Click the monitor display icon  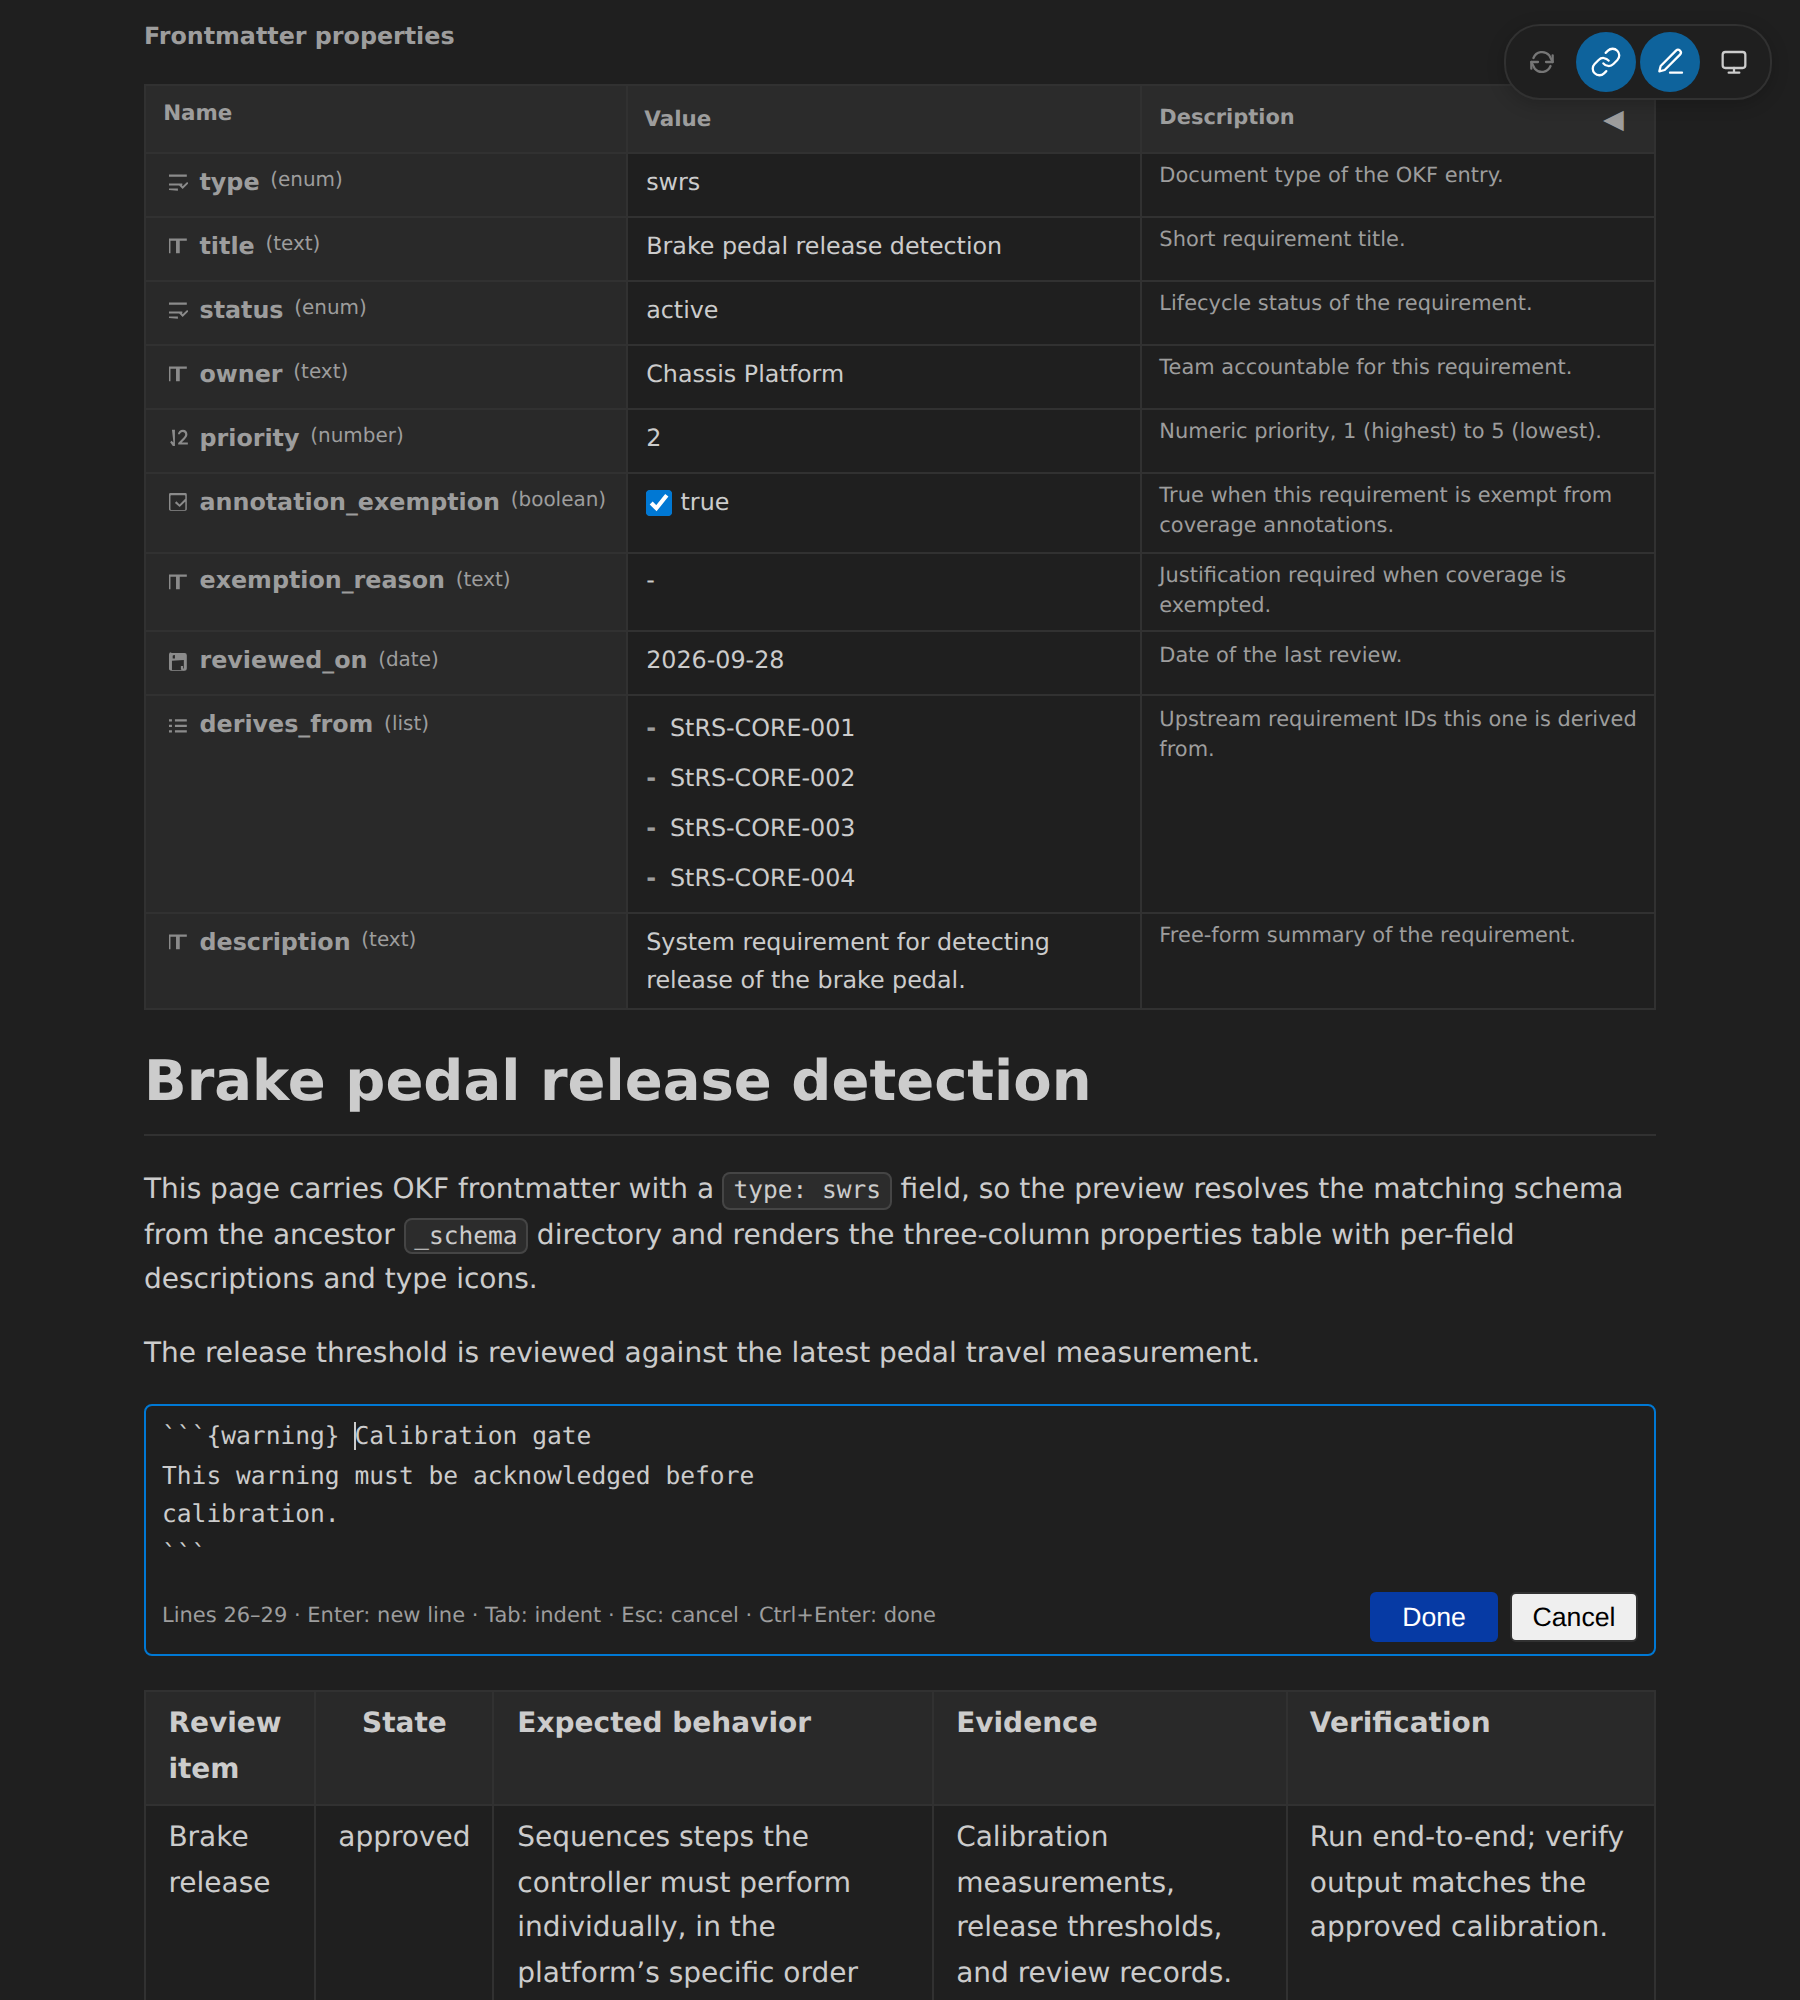click(x=1733, y=63)
